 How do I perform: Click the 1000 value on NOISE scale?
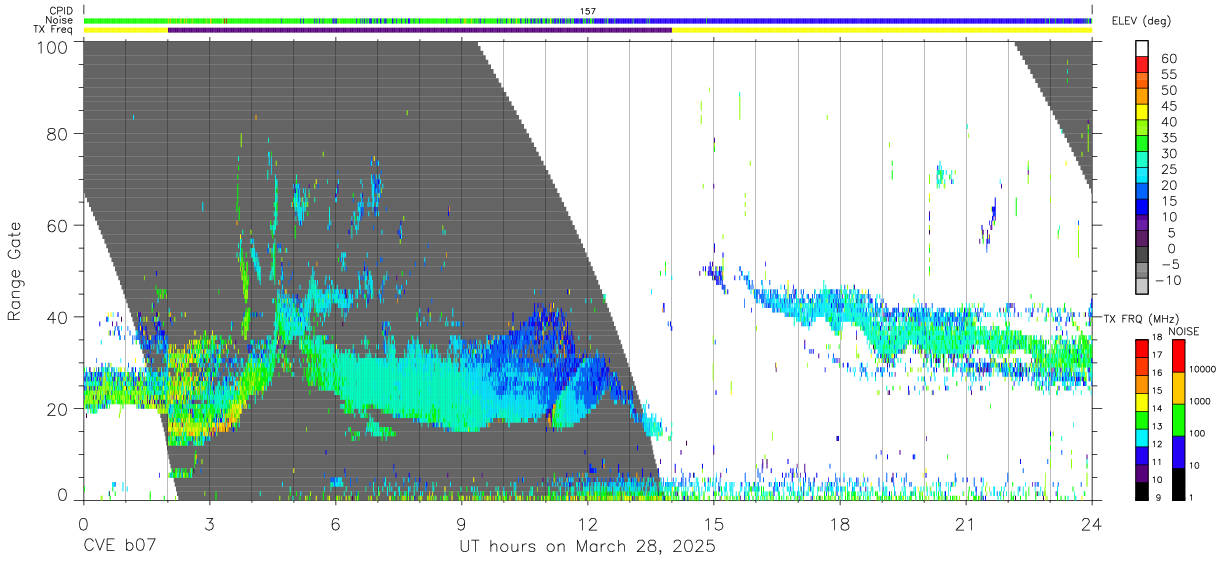click(x=1199, y=401)
